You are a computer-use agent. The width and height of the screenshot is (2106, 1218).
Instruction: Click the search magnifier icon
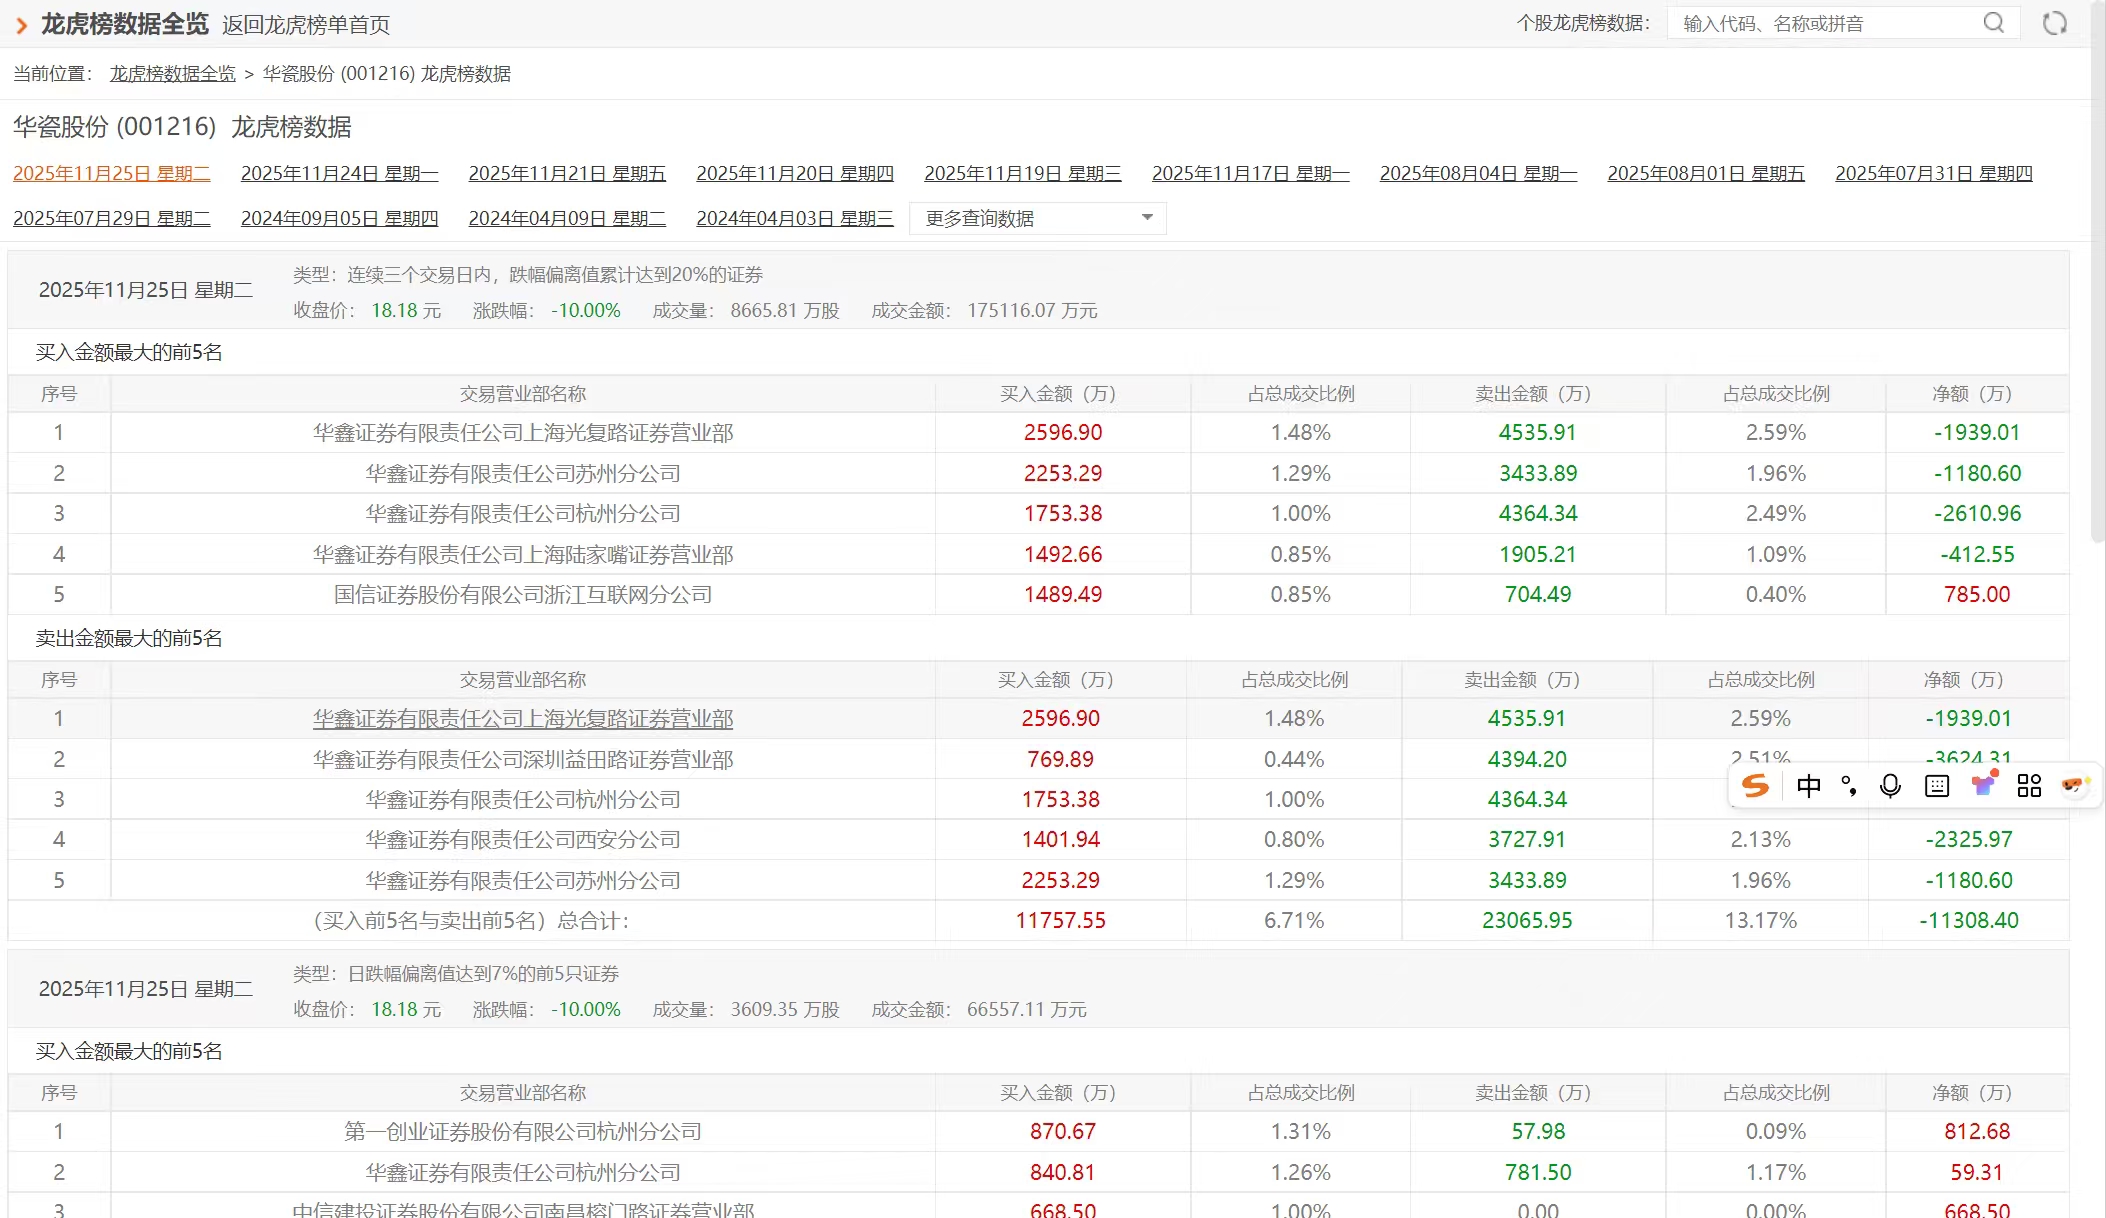click(x=1993, y=23)
